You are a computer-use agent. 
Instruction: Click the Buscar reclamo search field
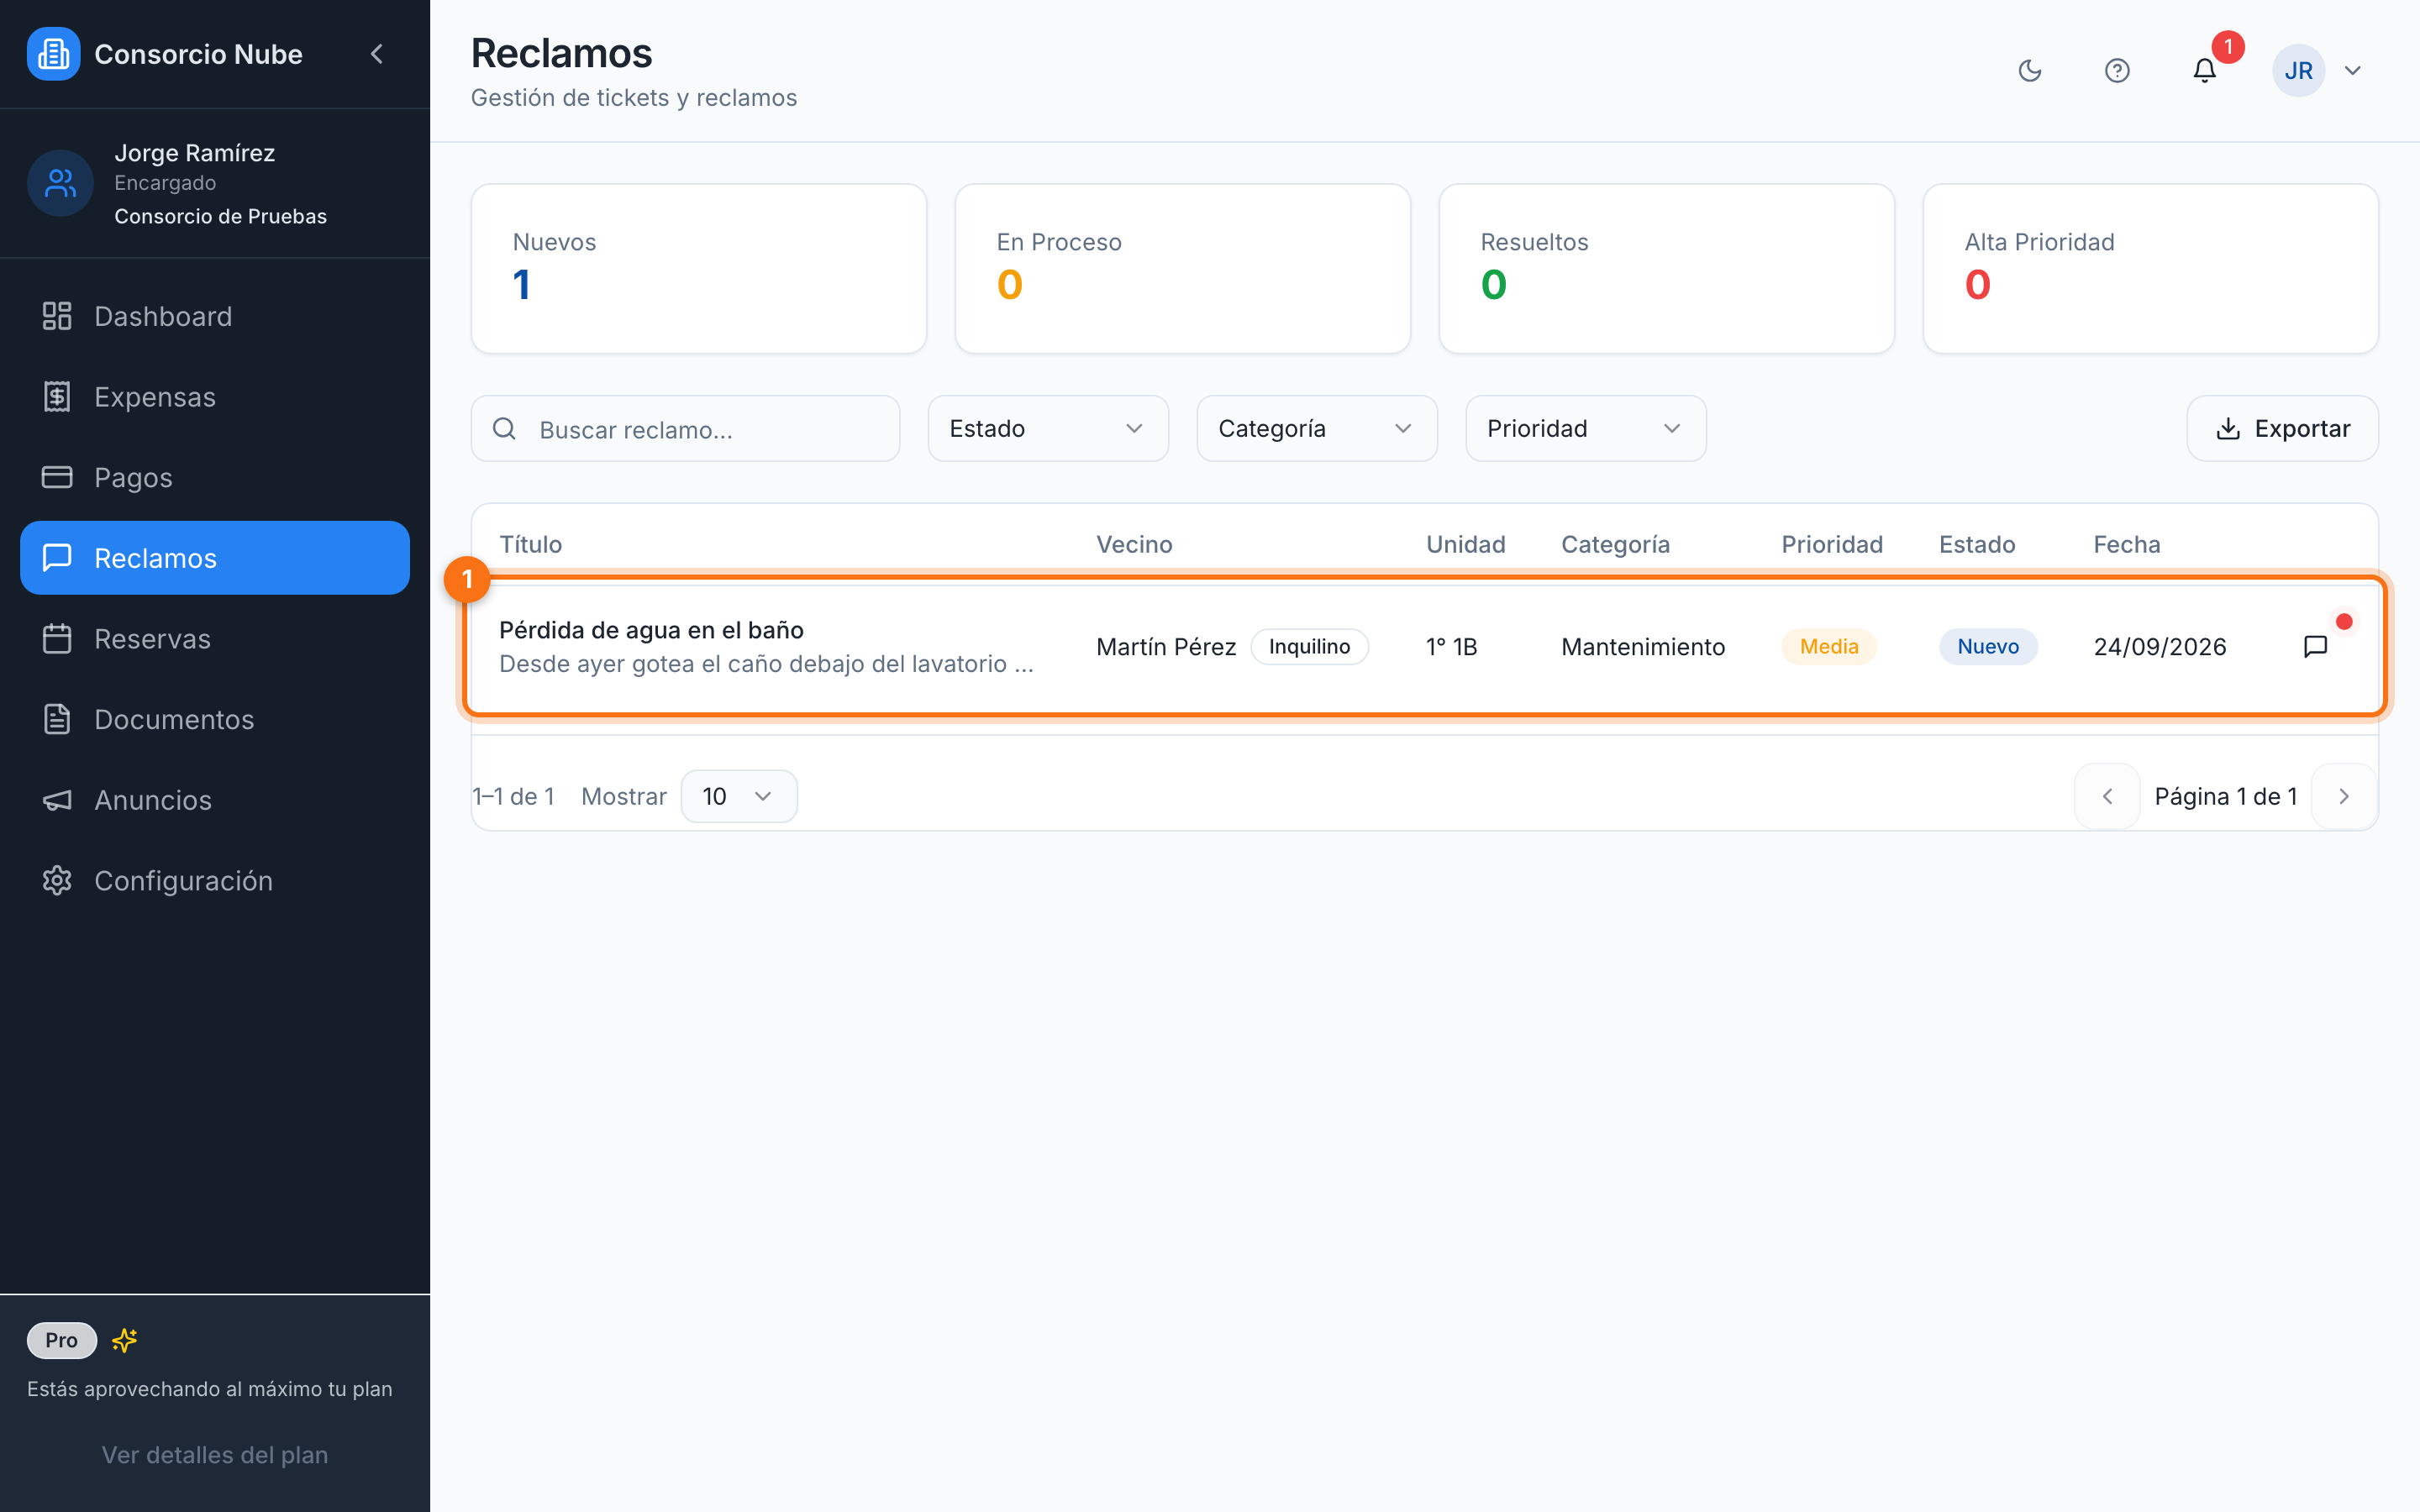coord(685,429)
